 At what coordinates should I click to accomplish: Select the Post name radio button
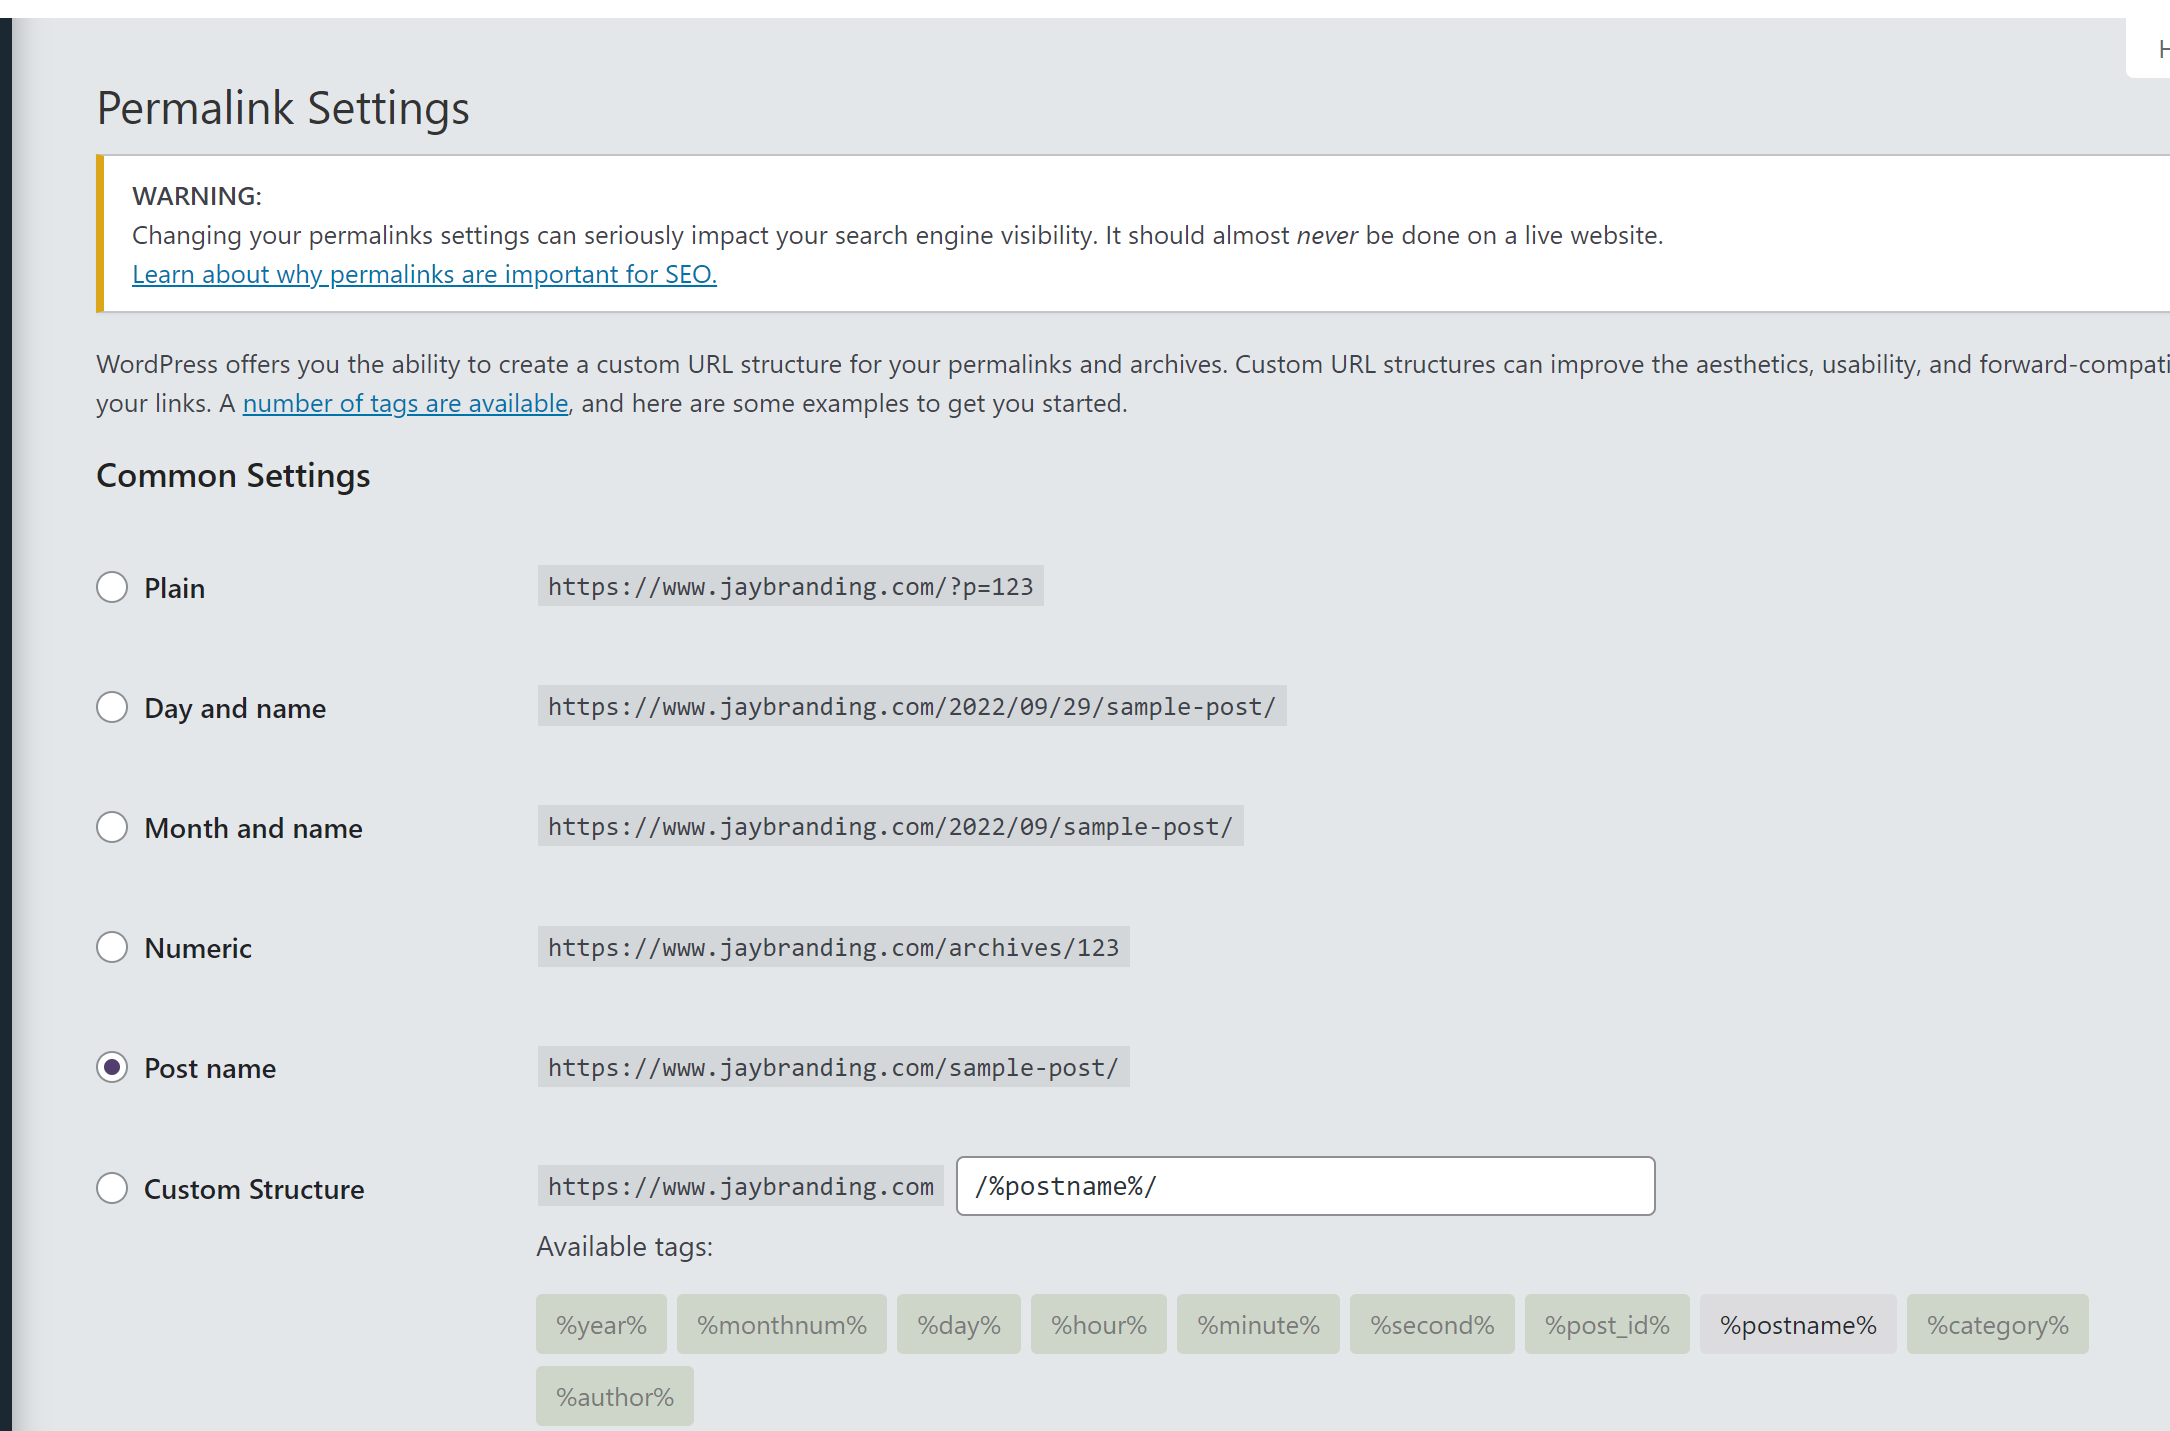click(112, 1067)
